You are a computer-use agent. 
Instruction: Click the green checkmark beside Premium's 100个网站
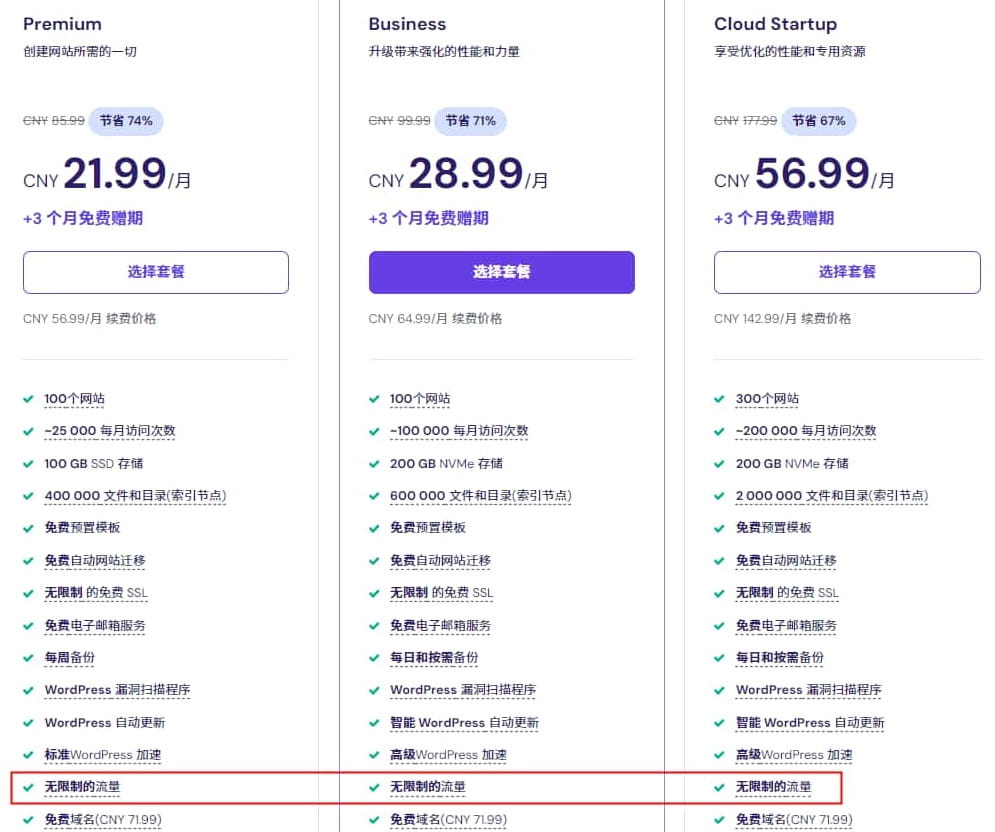[29, 398]
